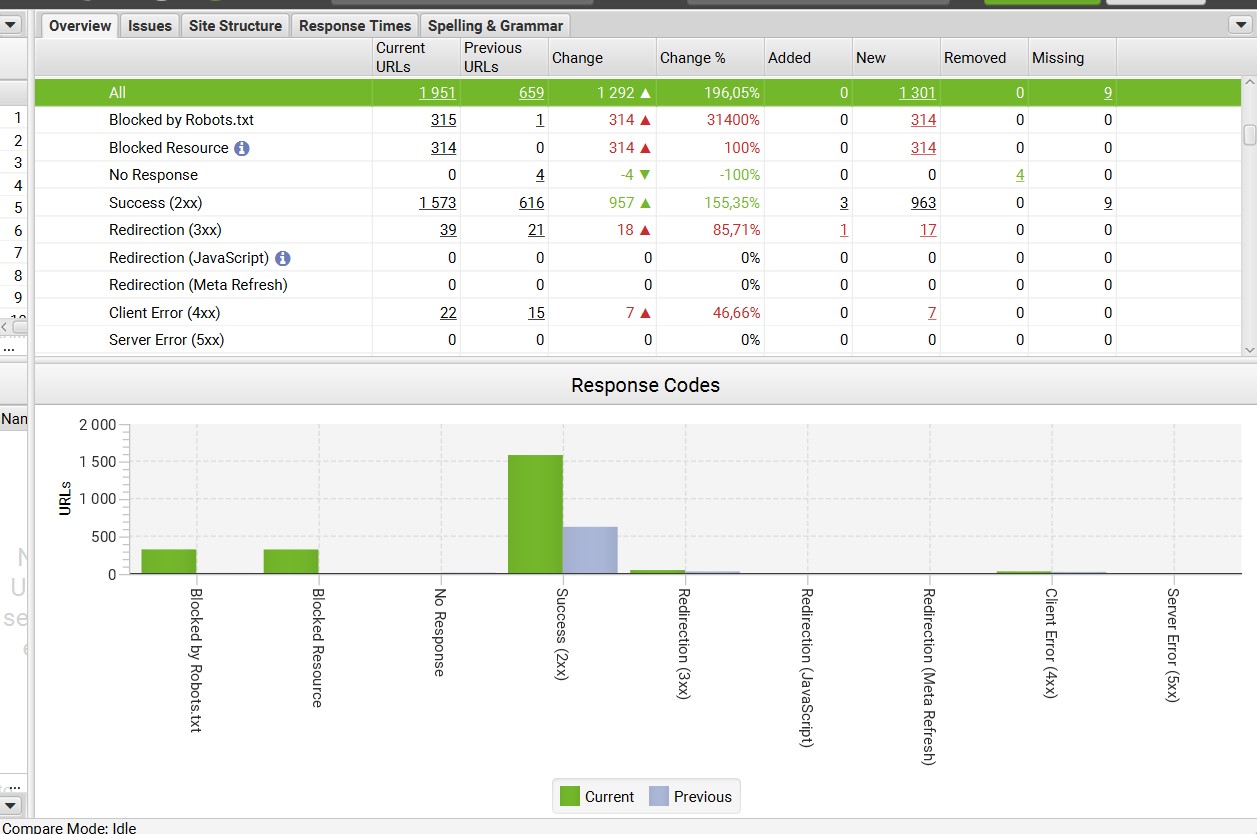This screenshot has height=834, width=1257.
Task: Toggle the Current series in the legend
Action: 597,797
